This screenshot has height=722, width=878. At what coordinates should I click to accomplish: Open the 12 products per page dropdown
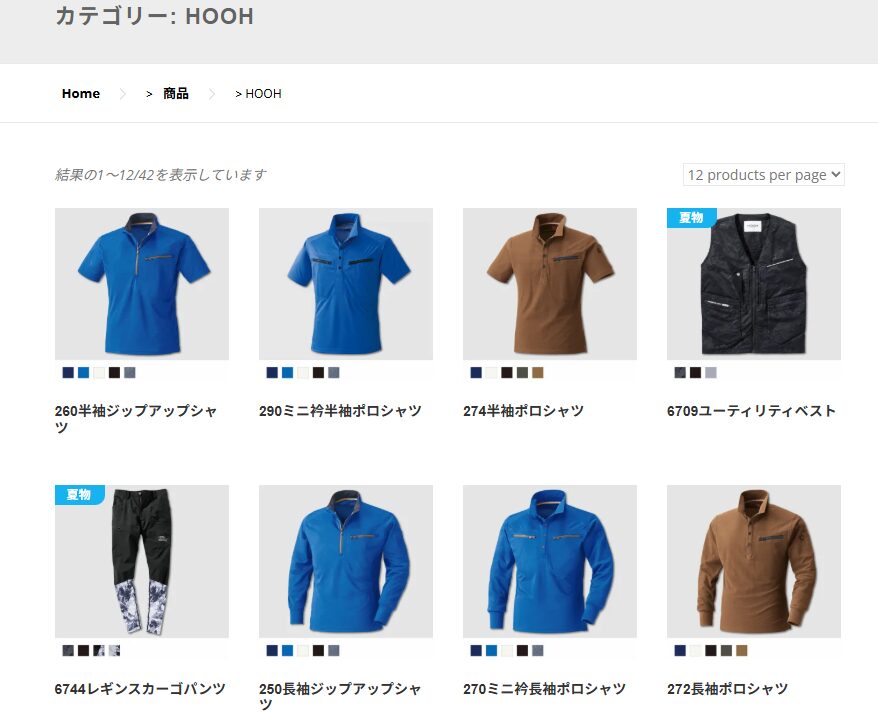coord(763,175)
